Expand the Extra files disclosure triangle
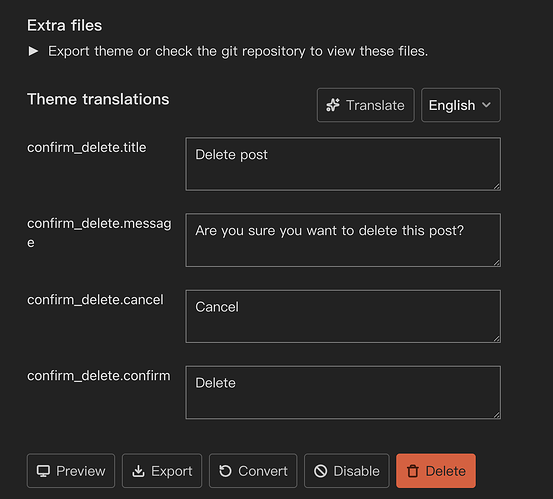The height and width of the screenshot is (499, 553). tap(33, 51)
